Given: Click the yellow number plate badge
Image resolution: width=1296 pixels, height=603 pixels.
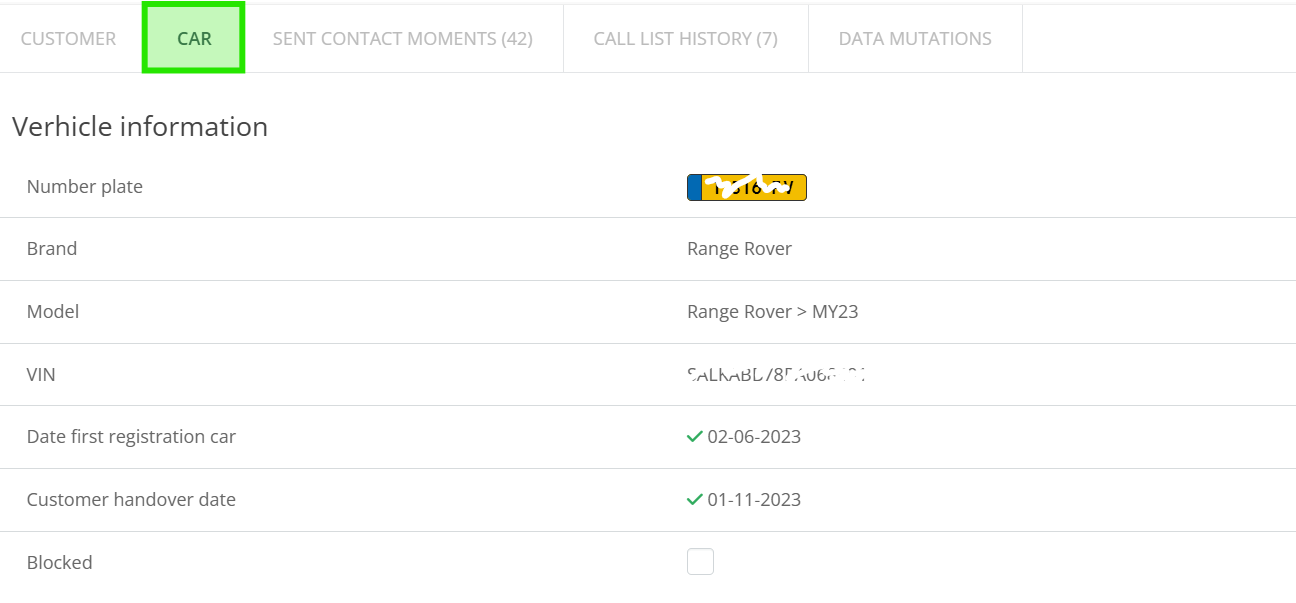Looking at the screenshot, I should (x=747, y=187).
